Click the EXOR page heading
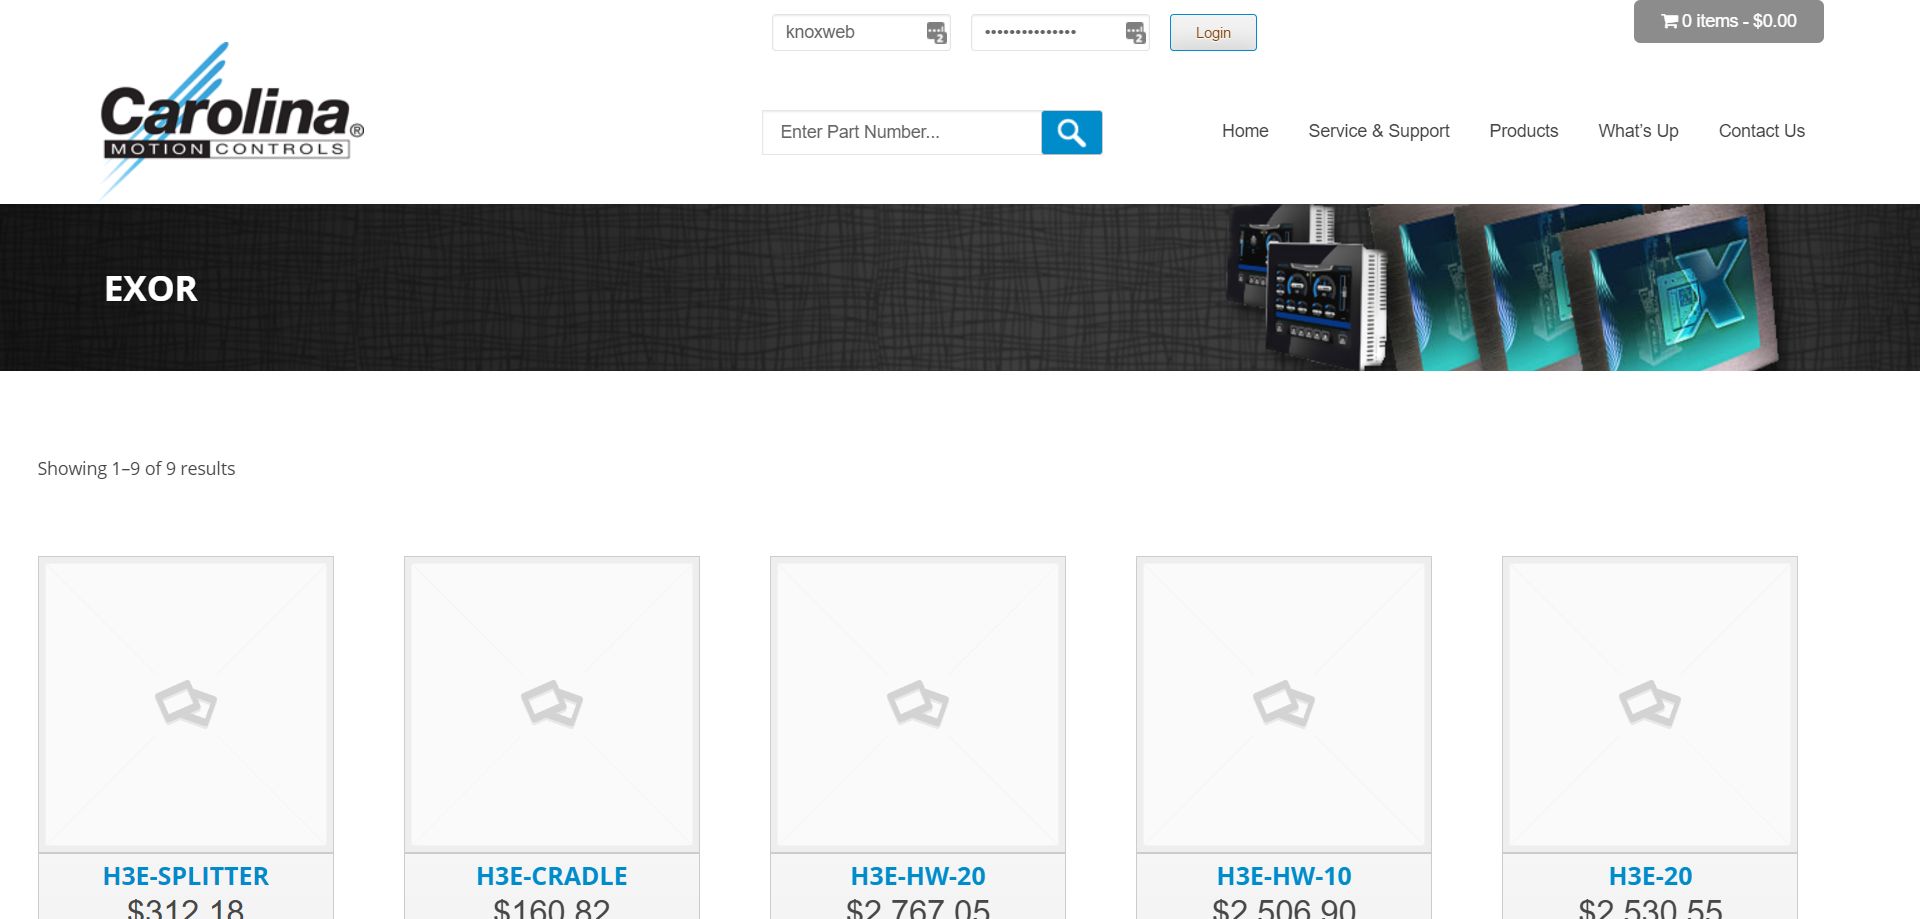Image resolution: width=1920 pixels, height=919 pixels. tap(151, 289)
